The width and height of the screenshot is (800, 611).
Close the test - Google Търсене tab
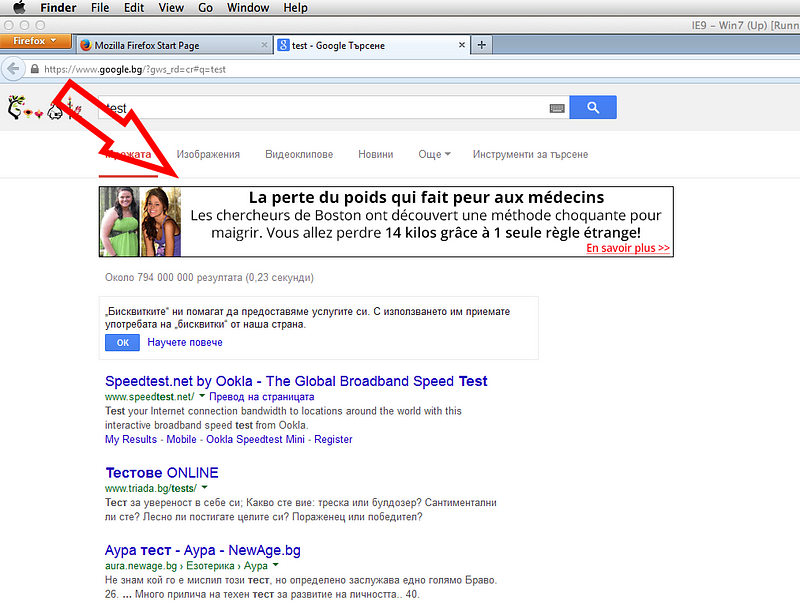pos(461,45)
